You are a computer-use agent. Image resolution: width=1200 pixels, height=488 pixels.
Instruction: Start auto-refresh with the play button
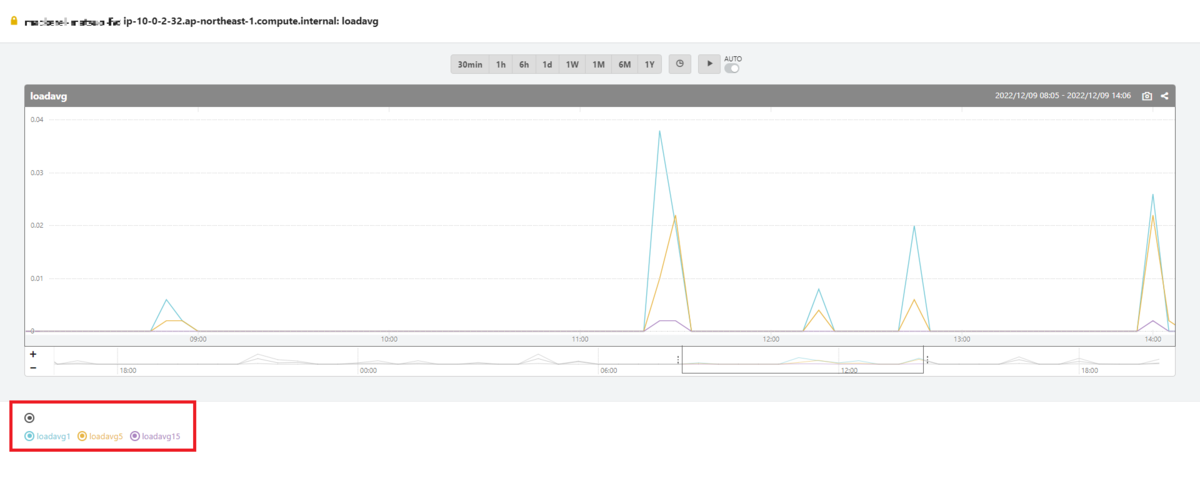709,64
